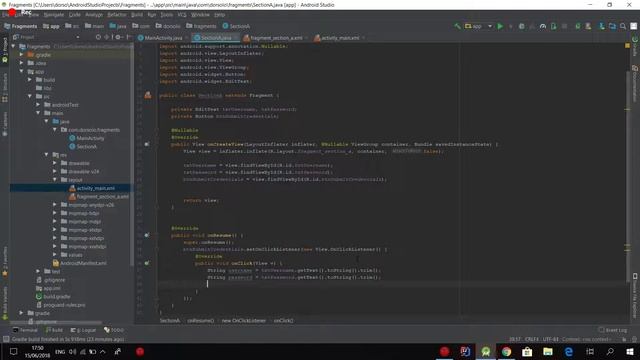Open Chrome from the Windows taskbar
Screen dimensions: 640x360
point(506,351)
